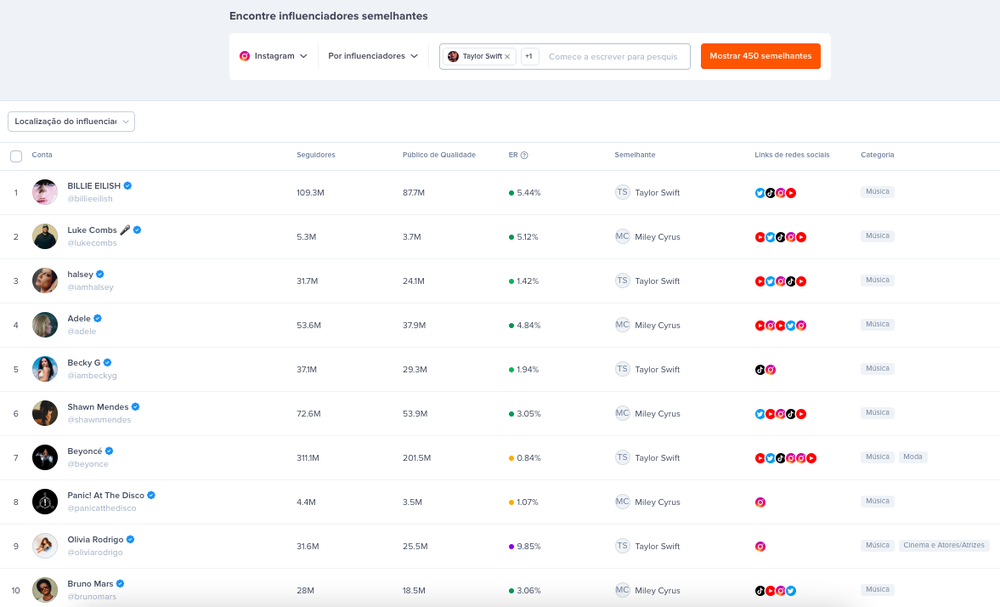Open halsey's Instagram link
1000x607 pixels.
(780, 281)
